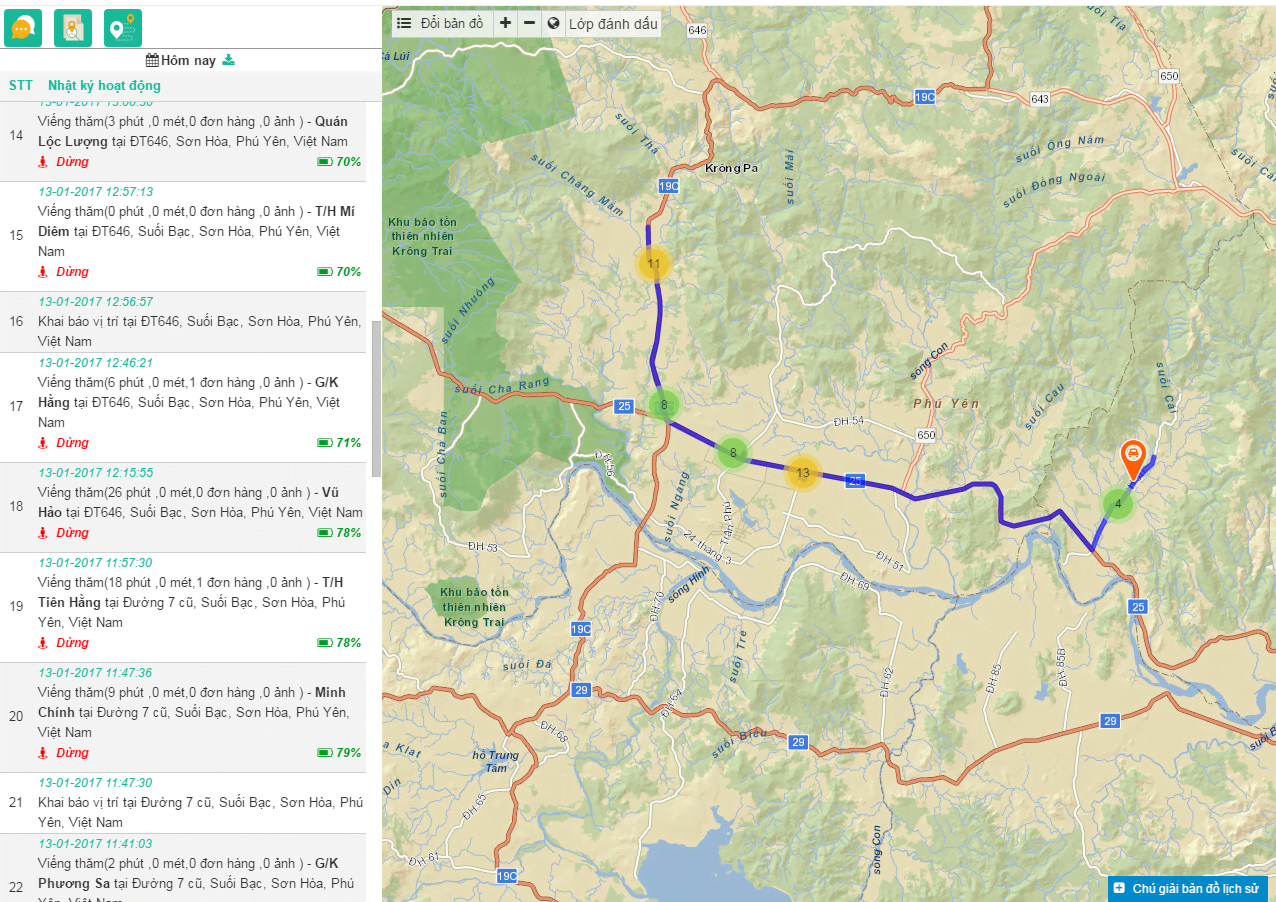Select the Vũ Hảo visit entry

coord(183,508)
